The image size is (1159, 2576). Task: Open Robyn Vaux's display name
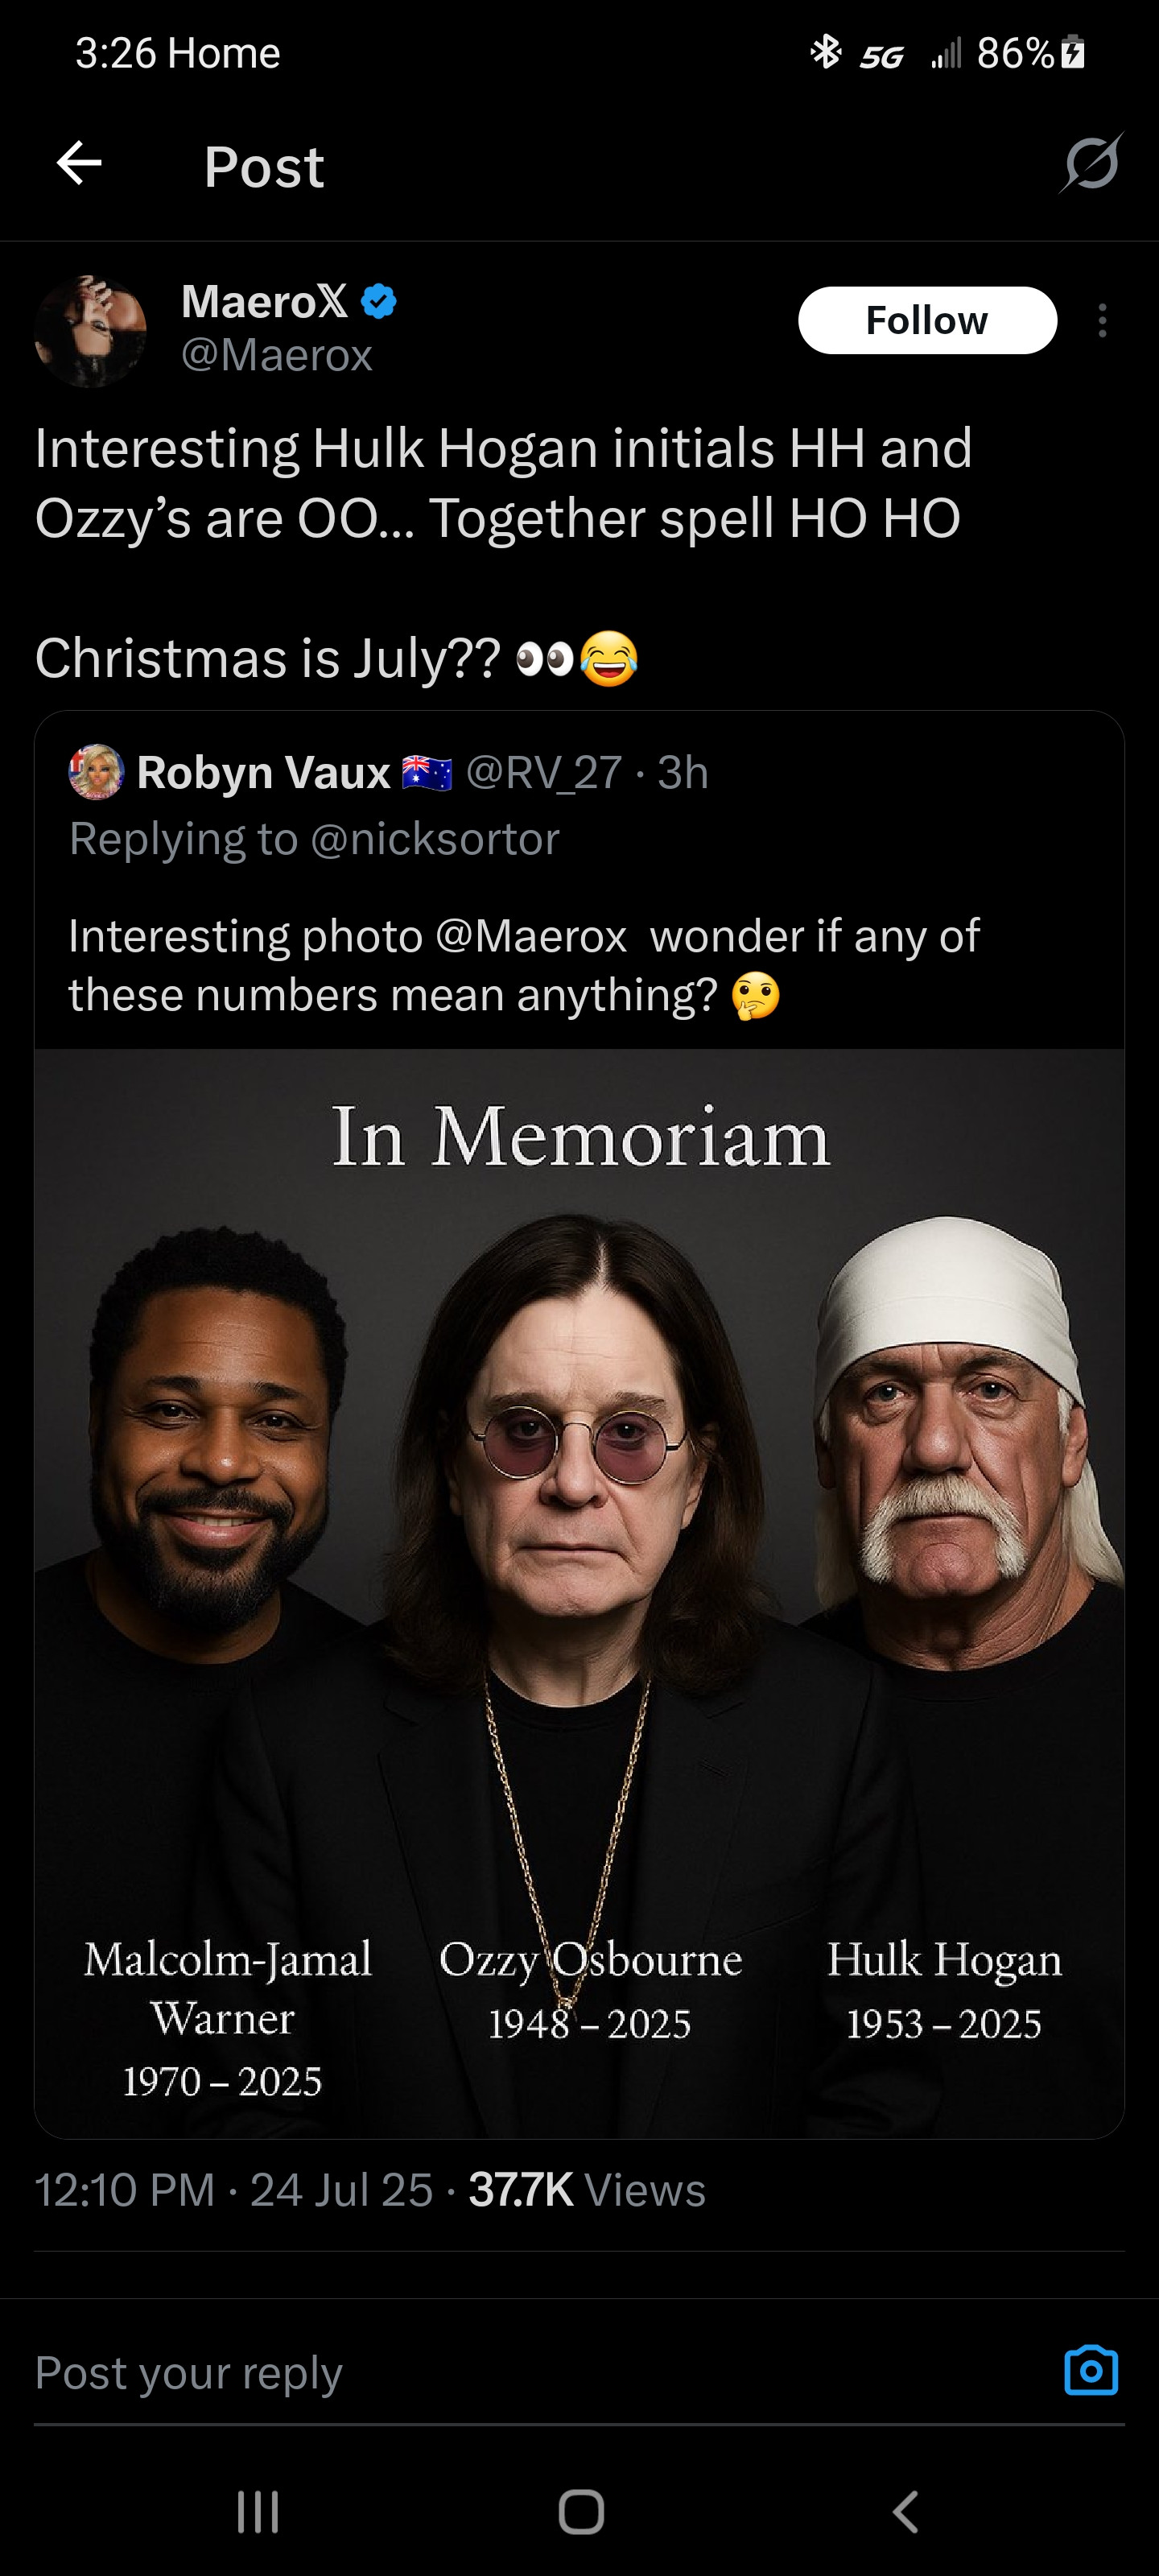tap(263, 772)
